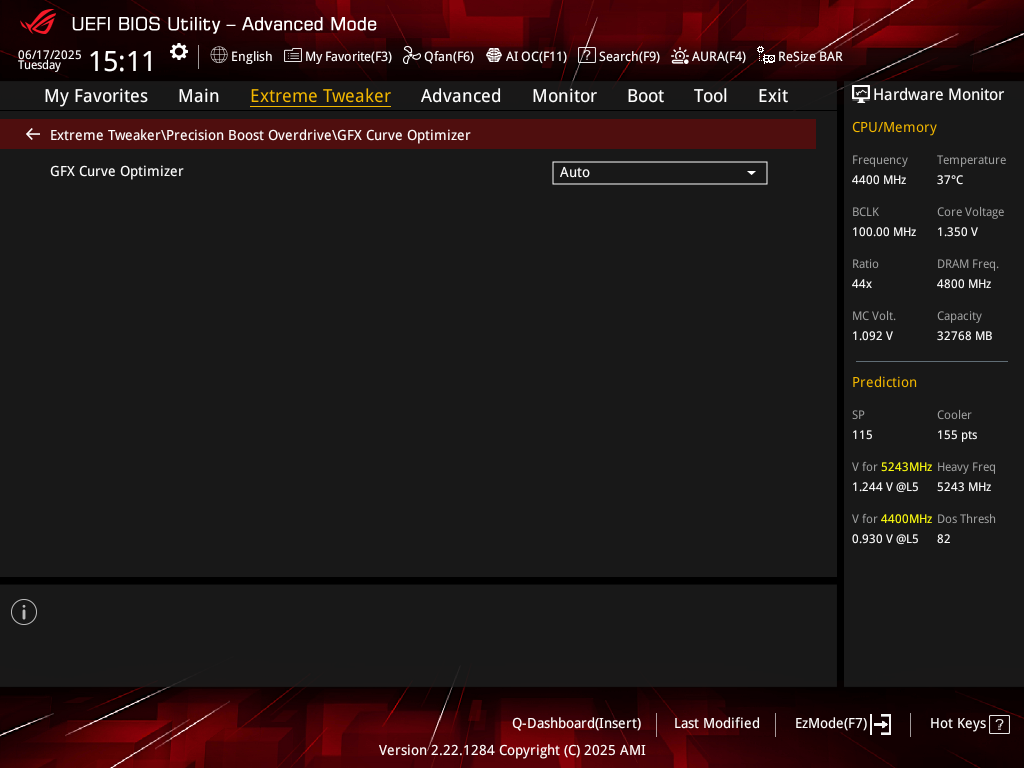Go back using the left arrow
This screenshot has width=1024, height=768.
[33, 134]
